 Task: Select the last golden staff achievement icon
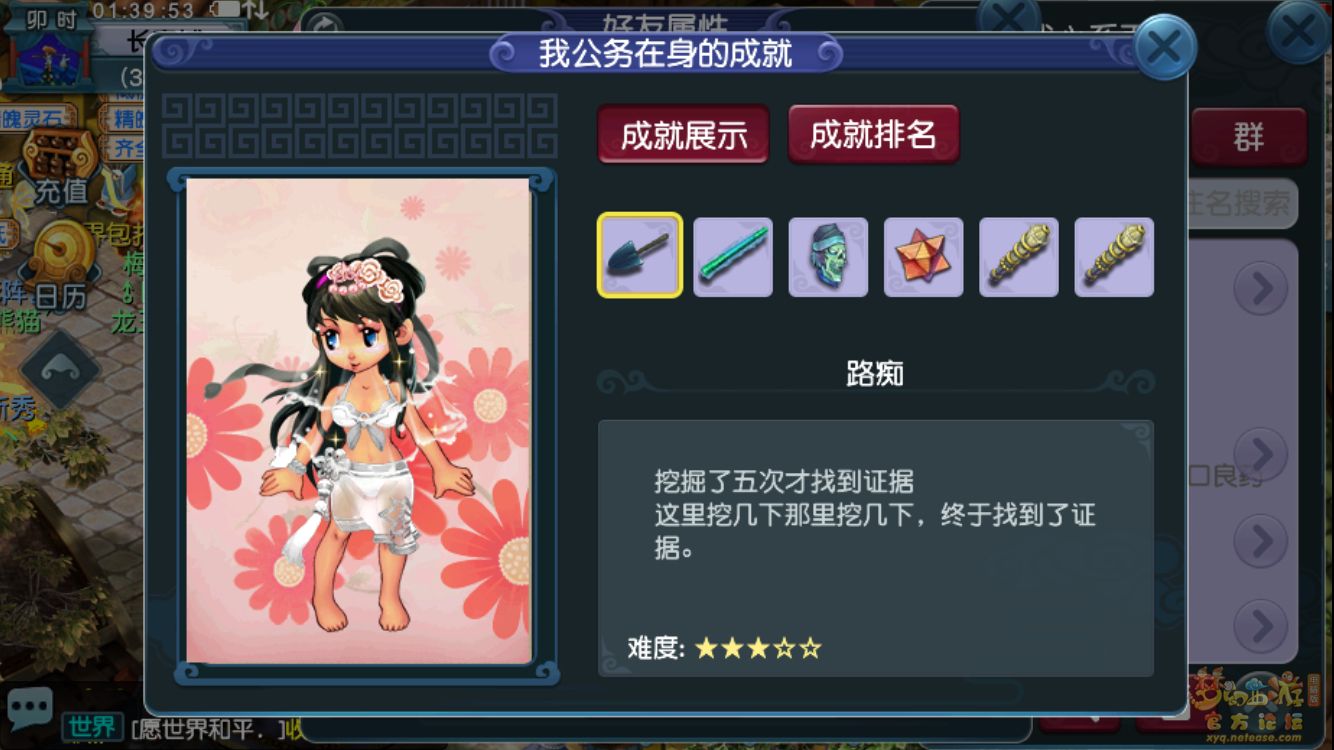coord(1114,257)
